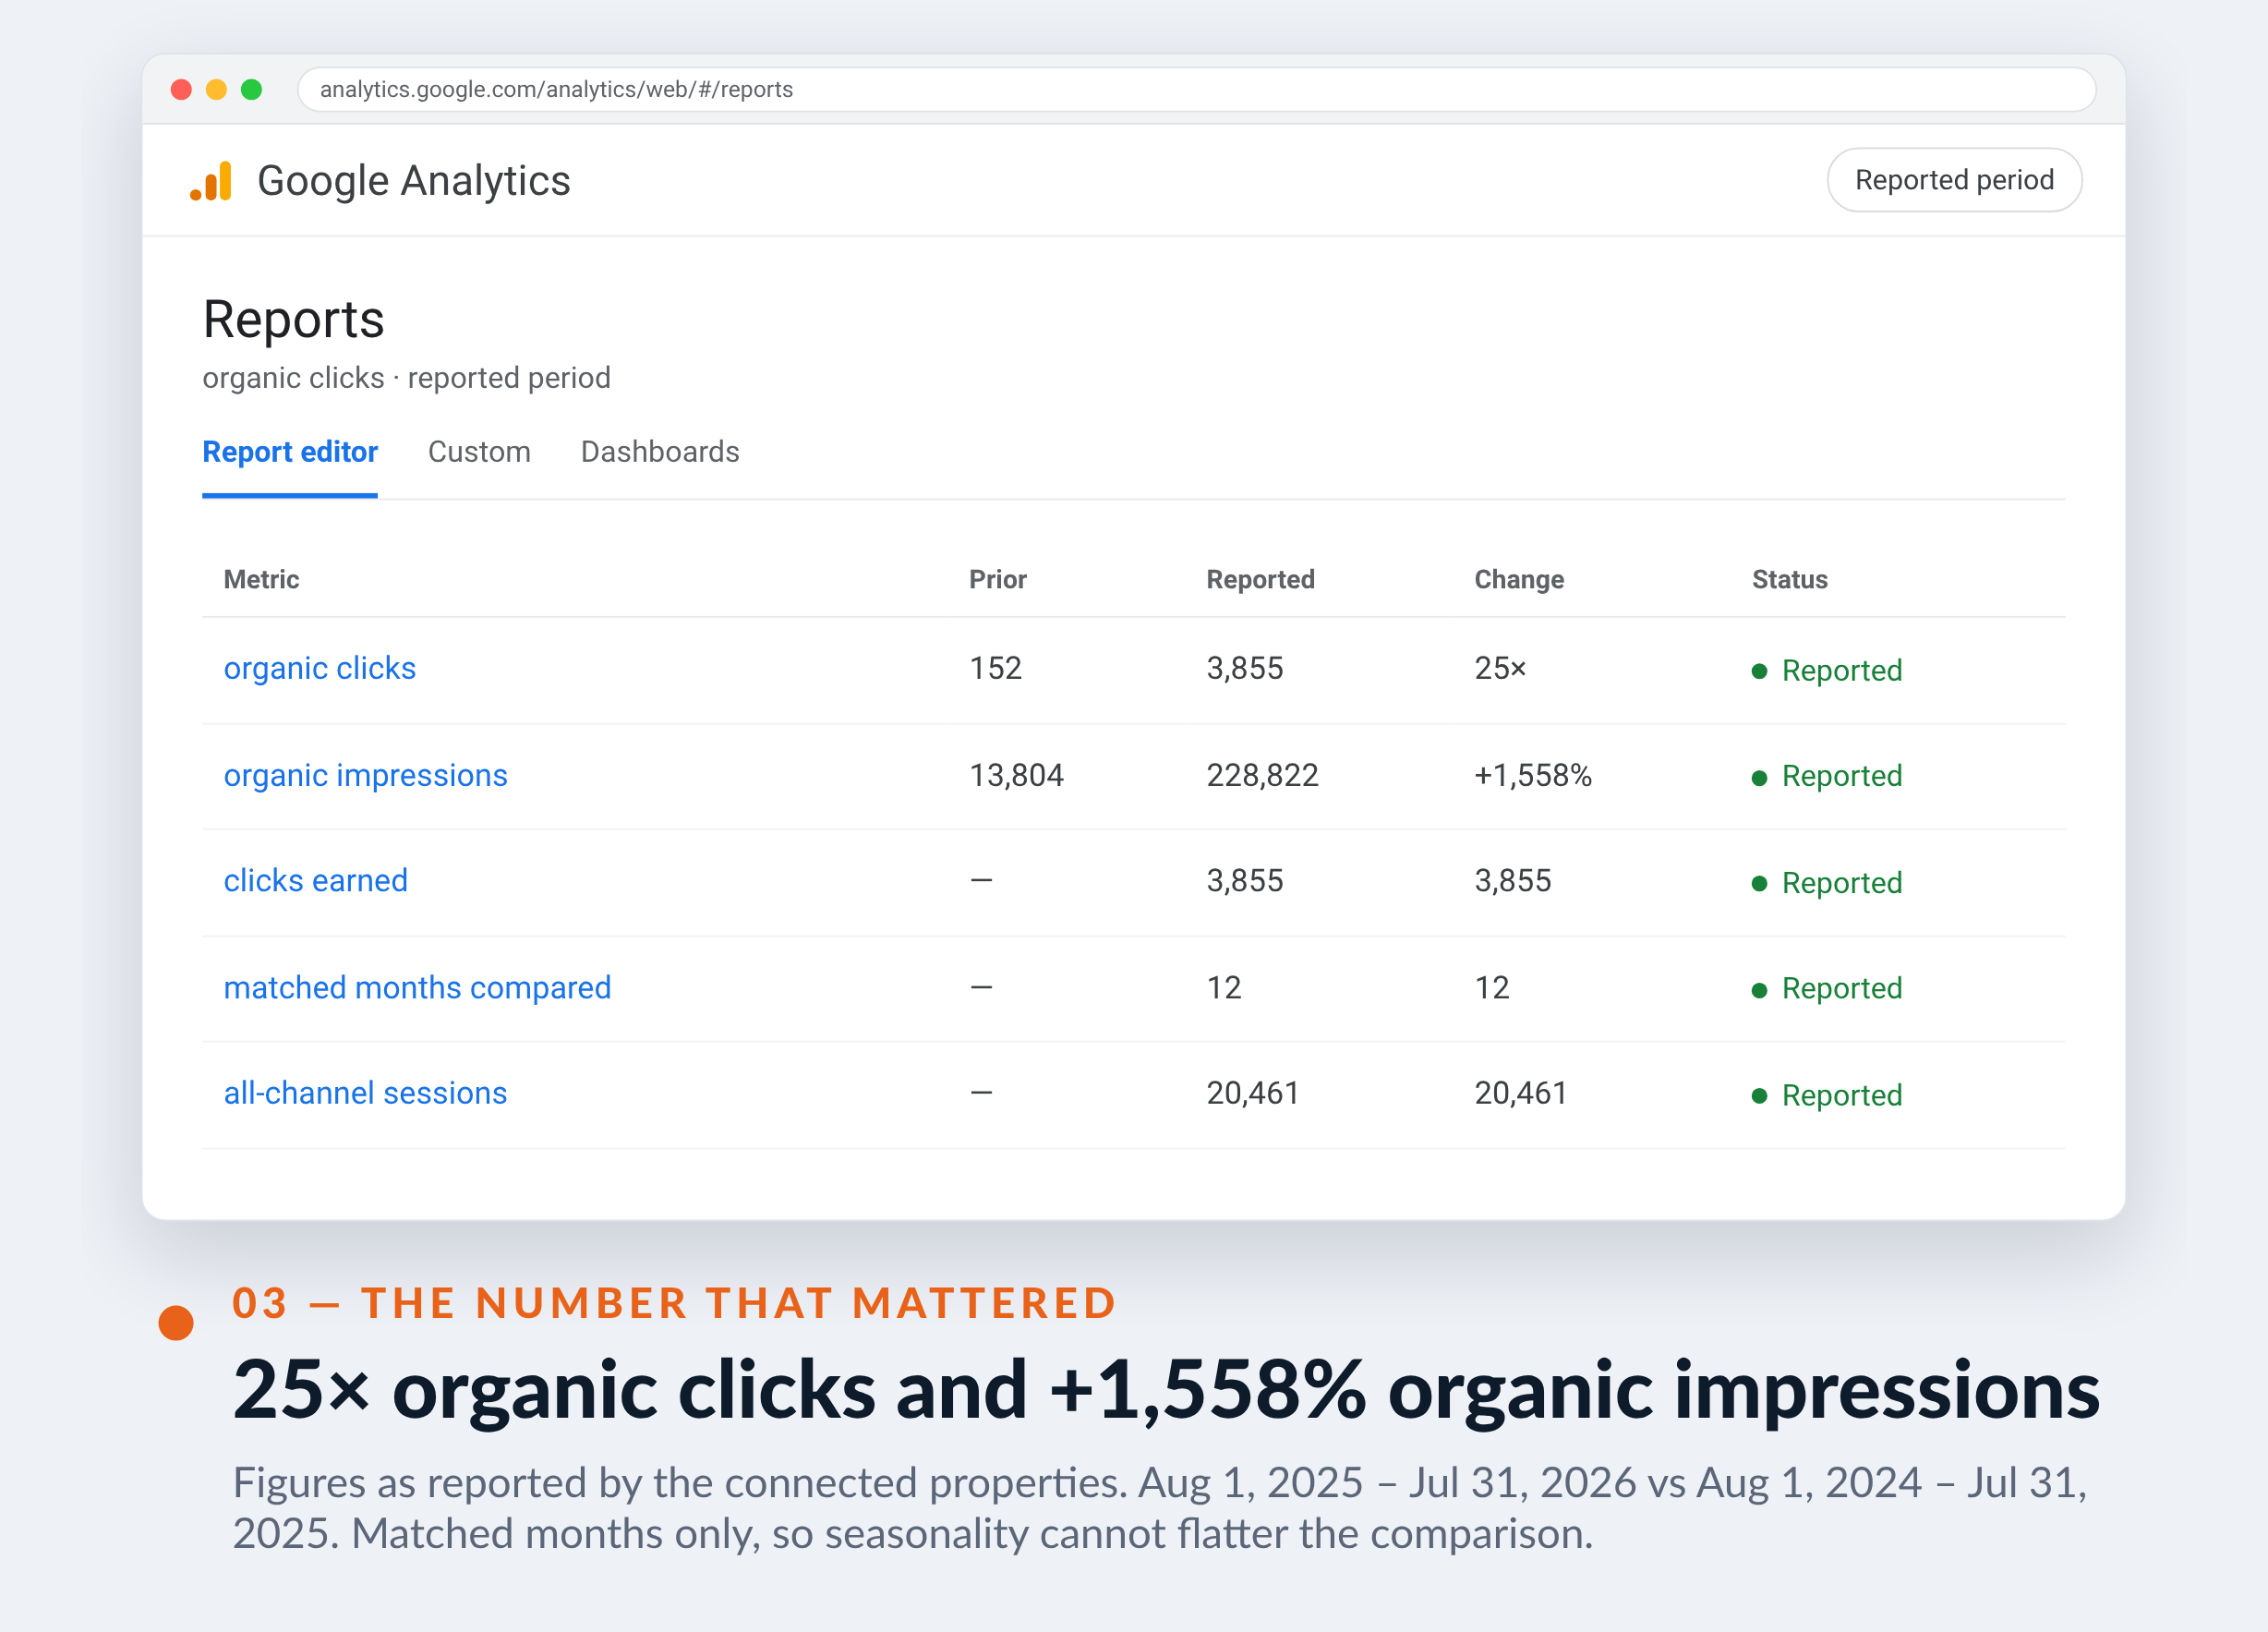2268x1632 pixels.
Task: Click green status dot in all-channel sessions row
Action: (x=1760, y=1096)
